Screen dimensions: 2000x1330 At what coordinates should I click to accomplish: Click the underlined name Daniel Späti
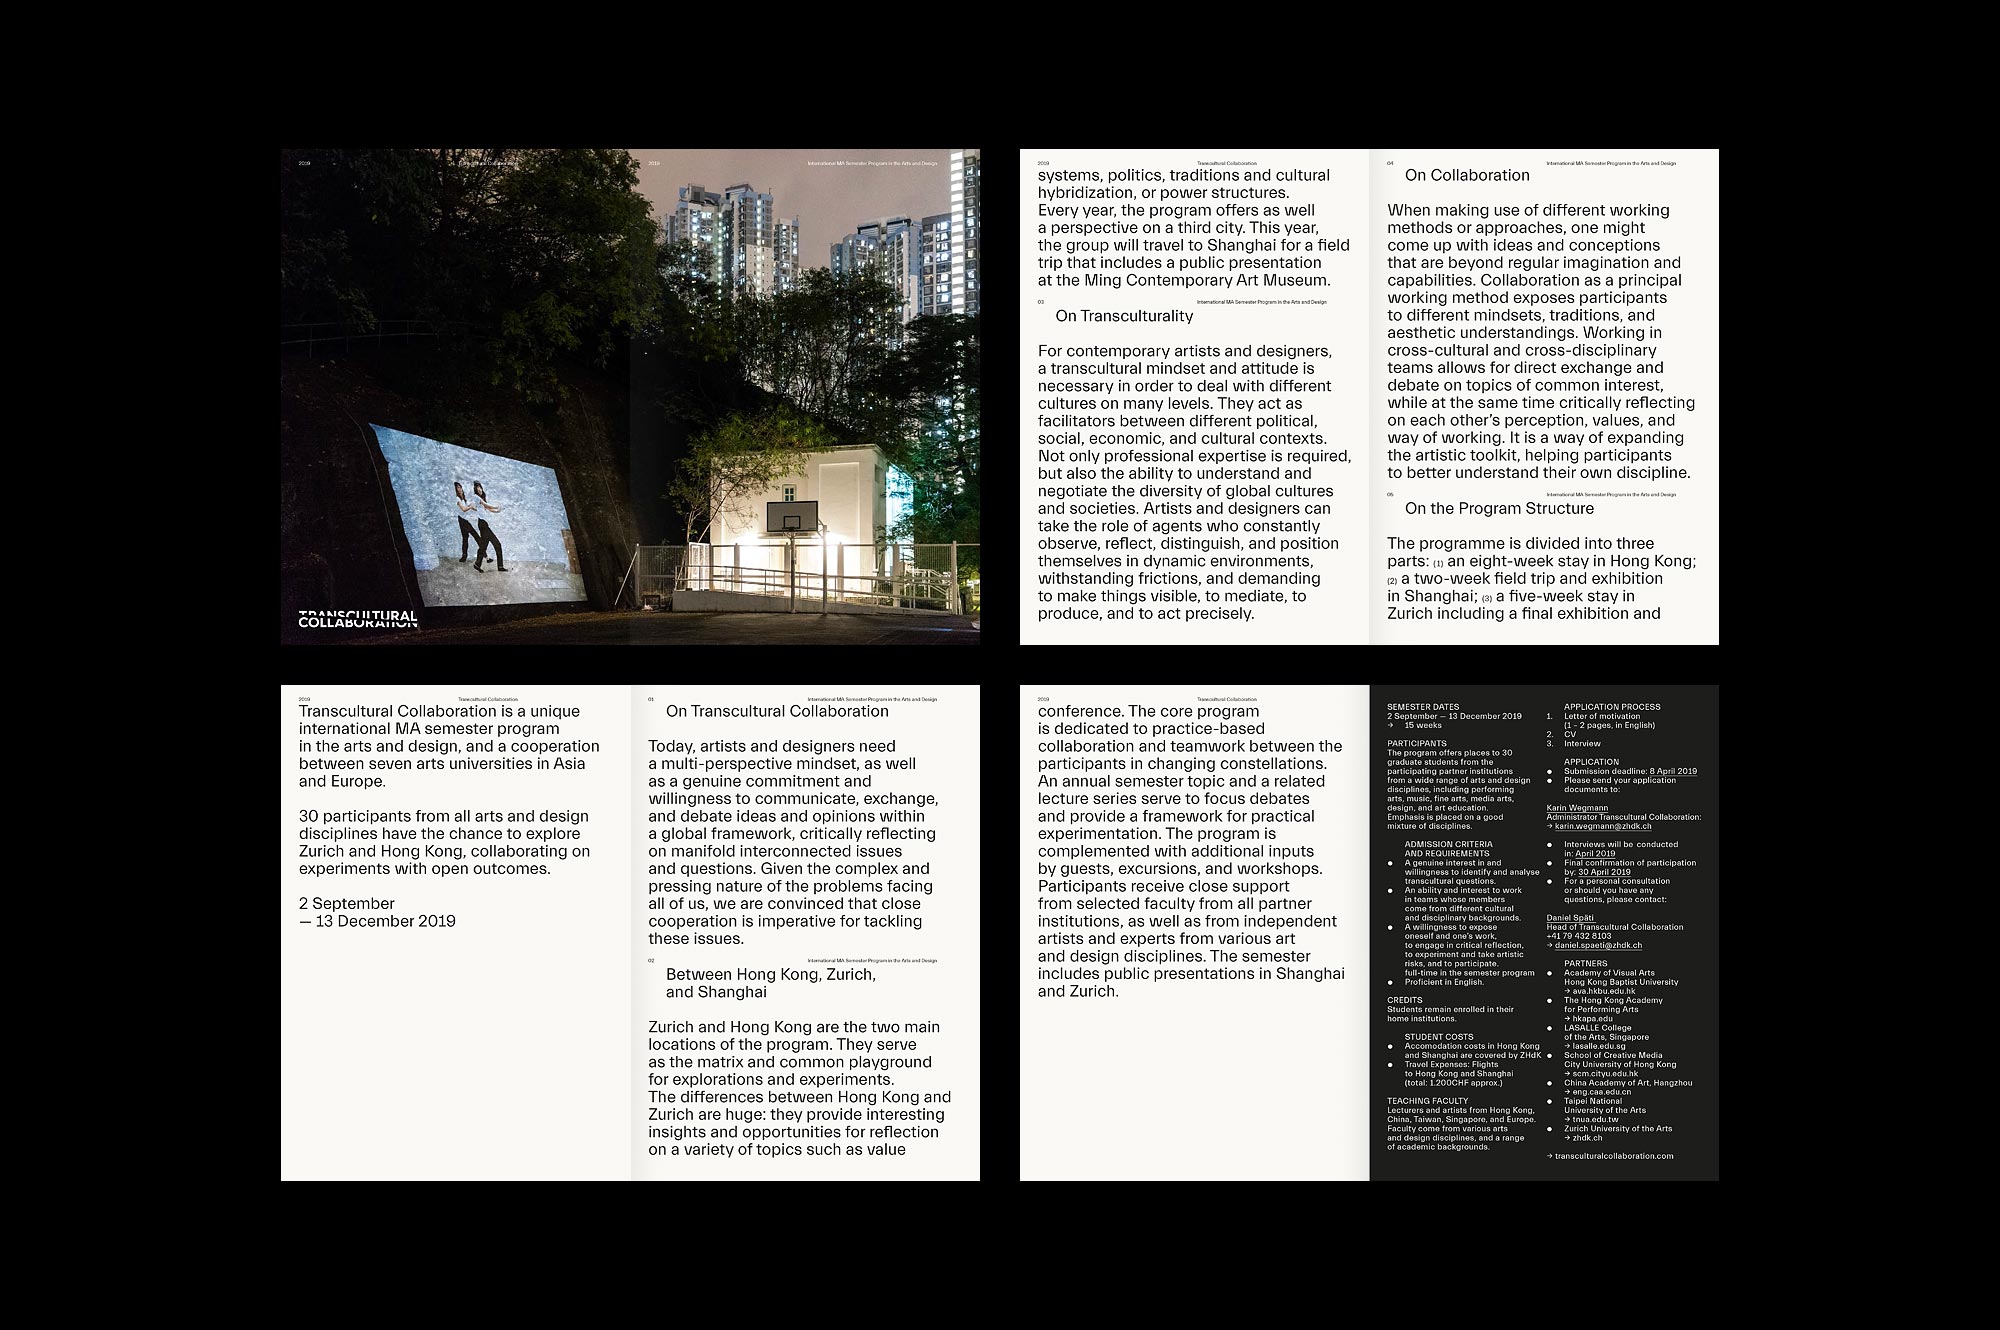pos(1570,918)
